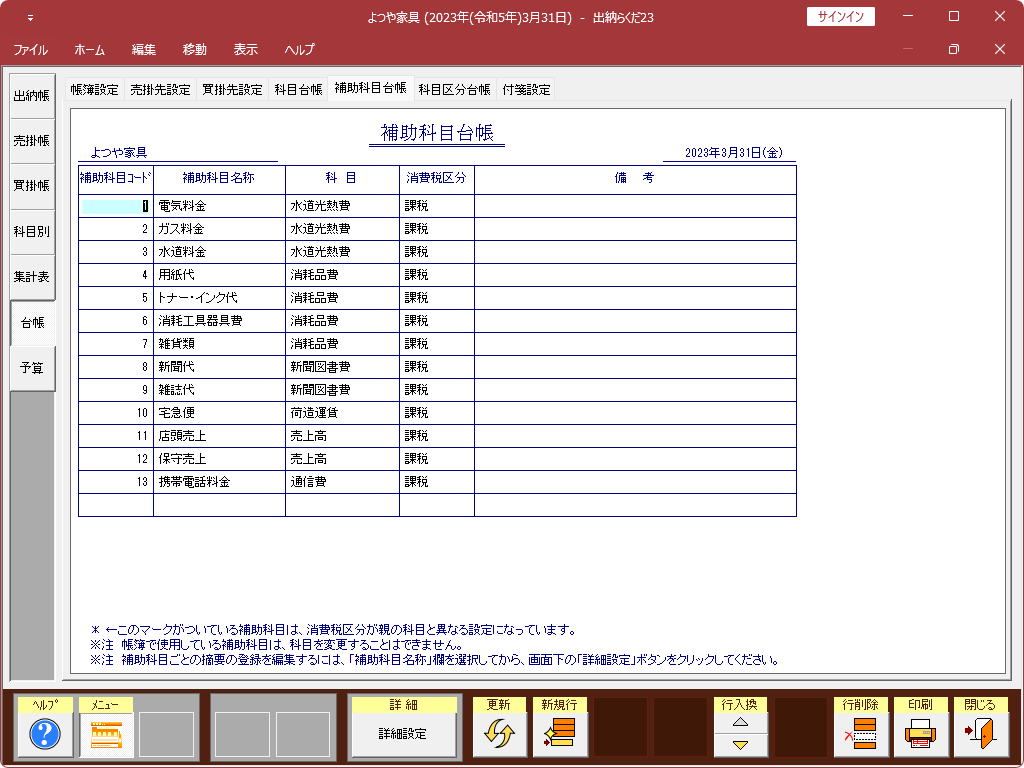Select the 雑誌代 name cell
The image size is (1024, 768).
point(219,390)
